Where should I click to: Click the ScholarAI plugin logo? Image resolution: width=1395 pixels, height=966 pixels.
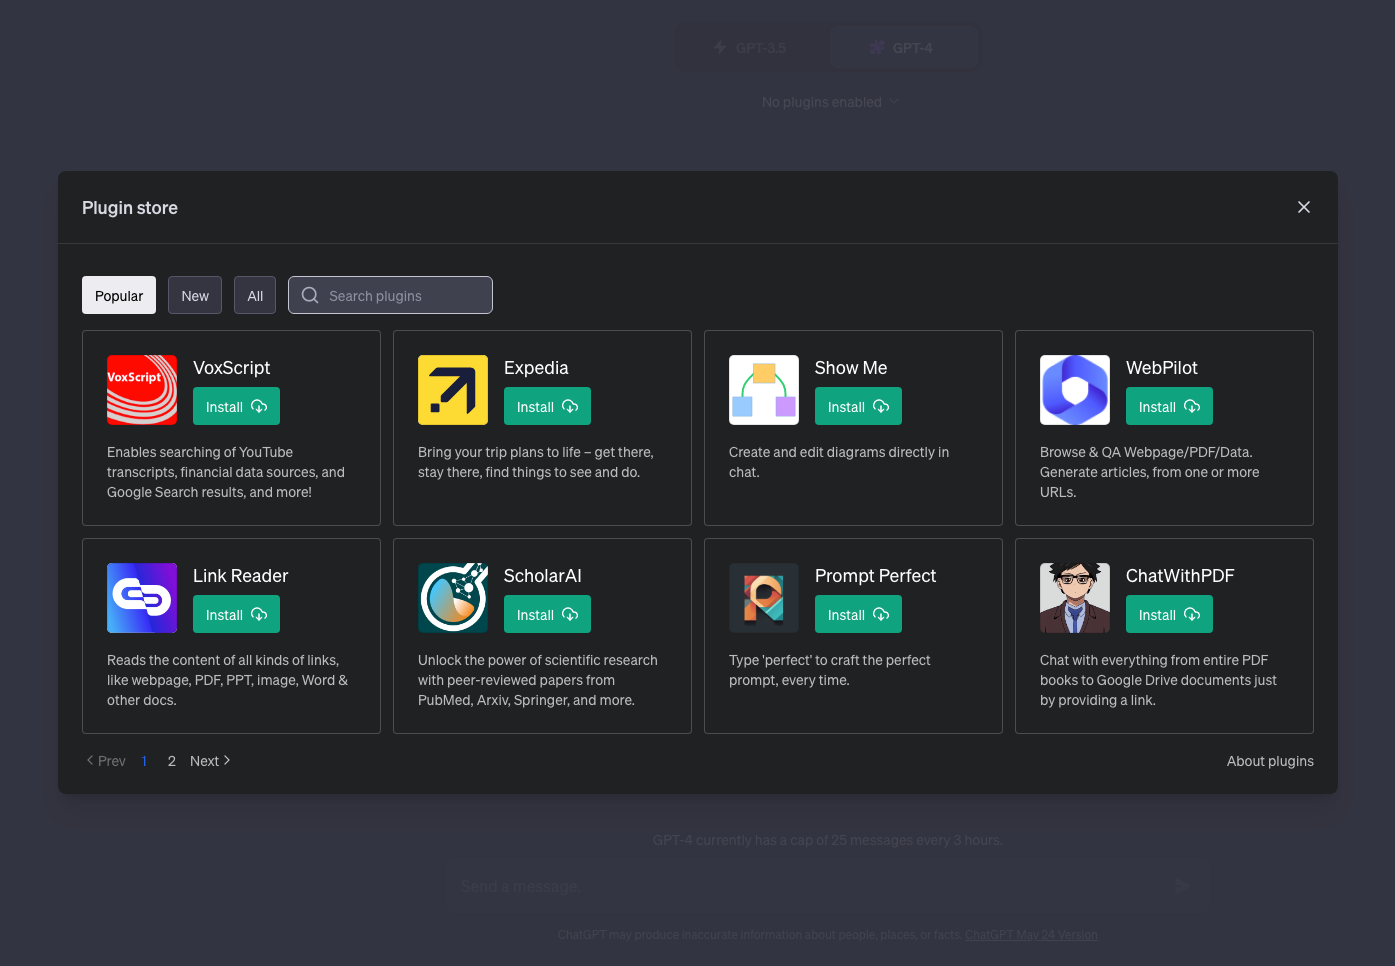point(453,598)
